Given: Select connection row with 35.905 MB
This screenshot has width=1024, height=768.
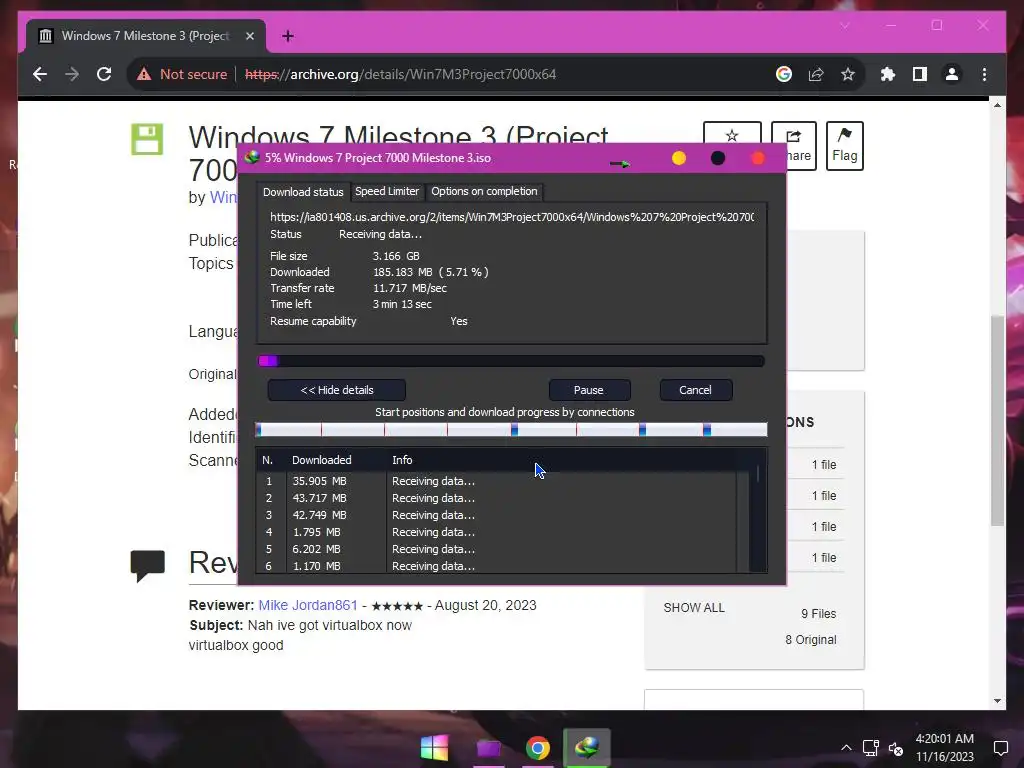Looking at the screenshot, I should point(496,481).
